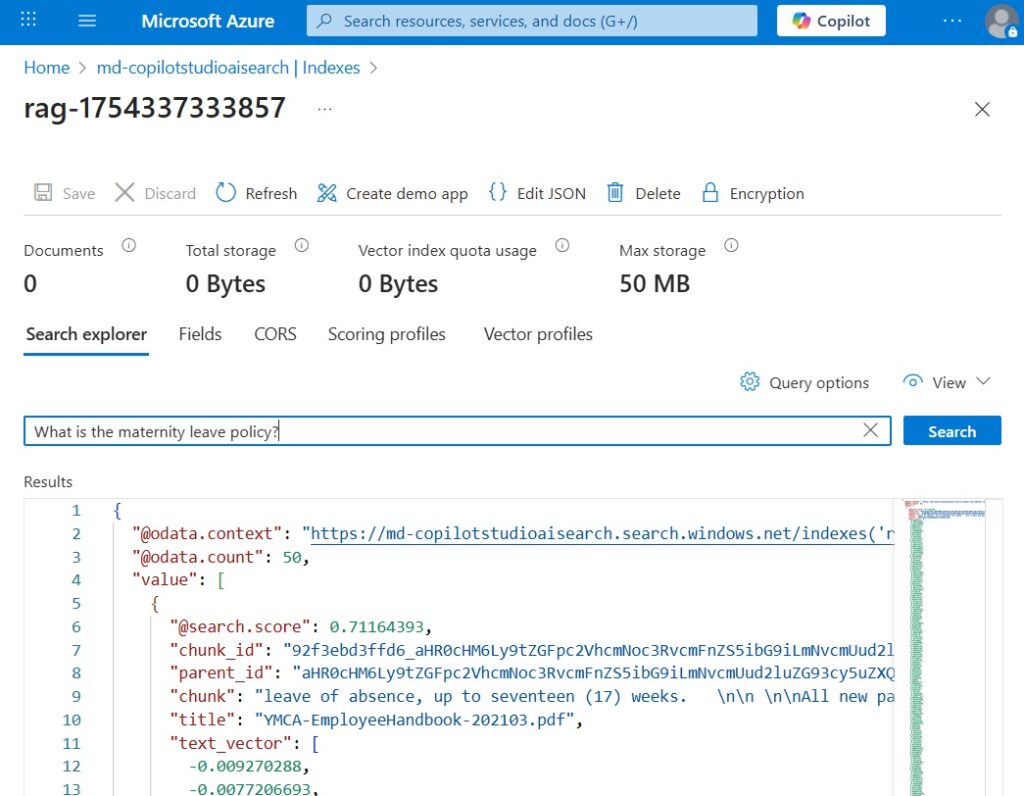
Task: Click the 0 documents count value
Action: click(30, 283)
